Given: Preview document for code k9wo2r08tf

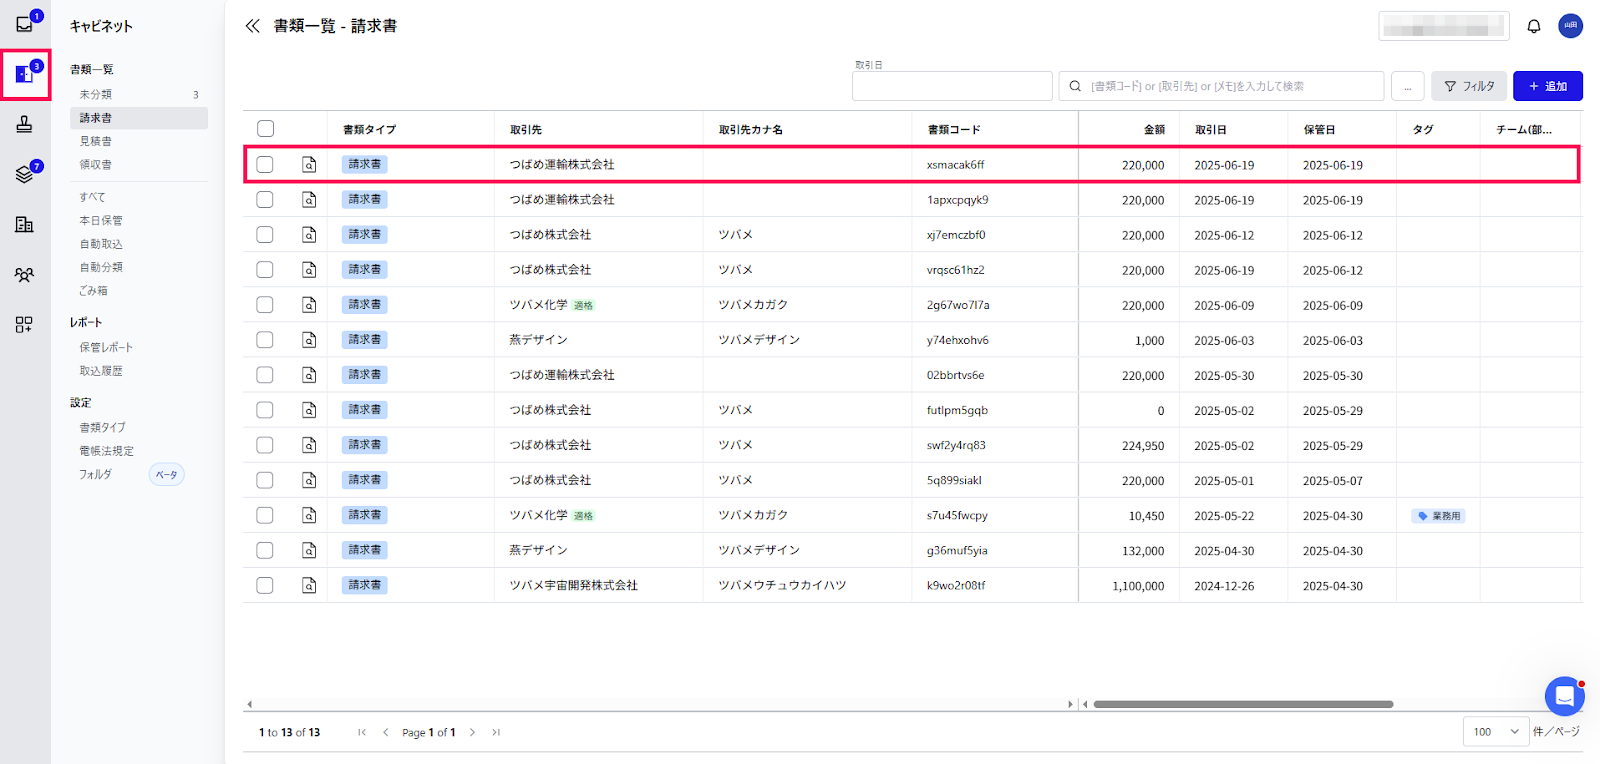Looking at the screenshot, I should (x=309, y=585).
